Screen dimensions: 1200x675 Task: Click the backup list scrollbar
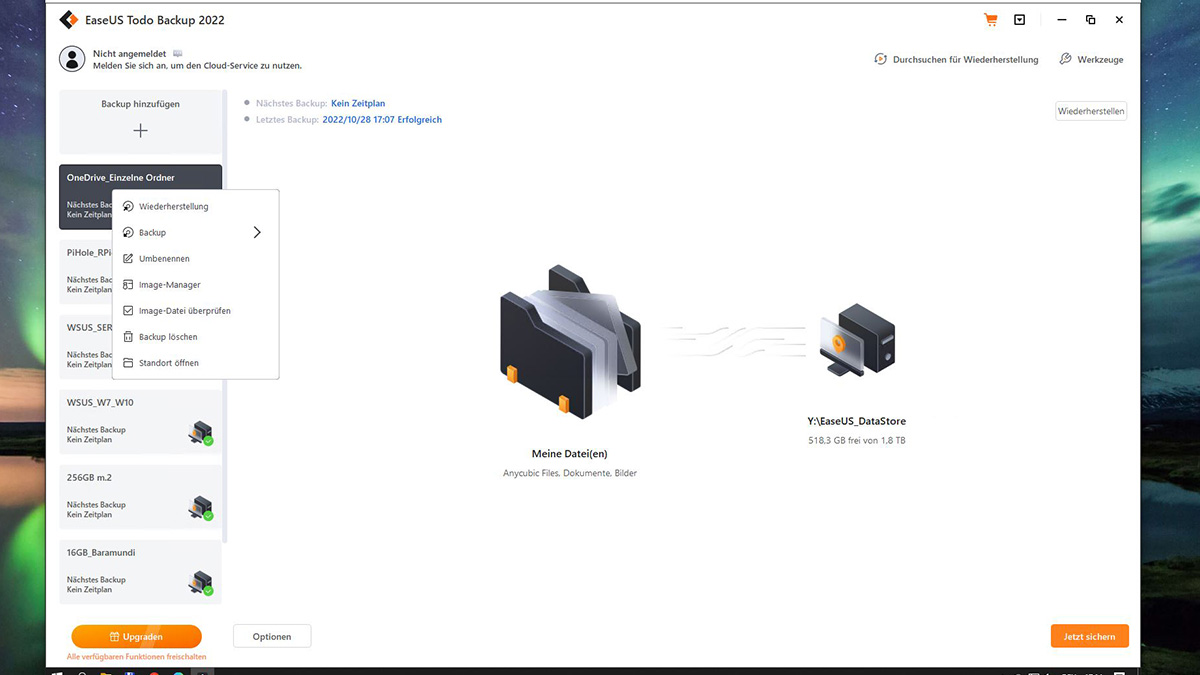[x=225, y=317]
